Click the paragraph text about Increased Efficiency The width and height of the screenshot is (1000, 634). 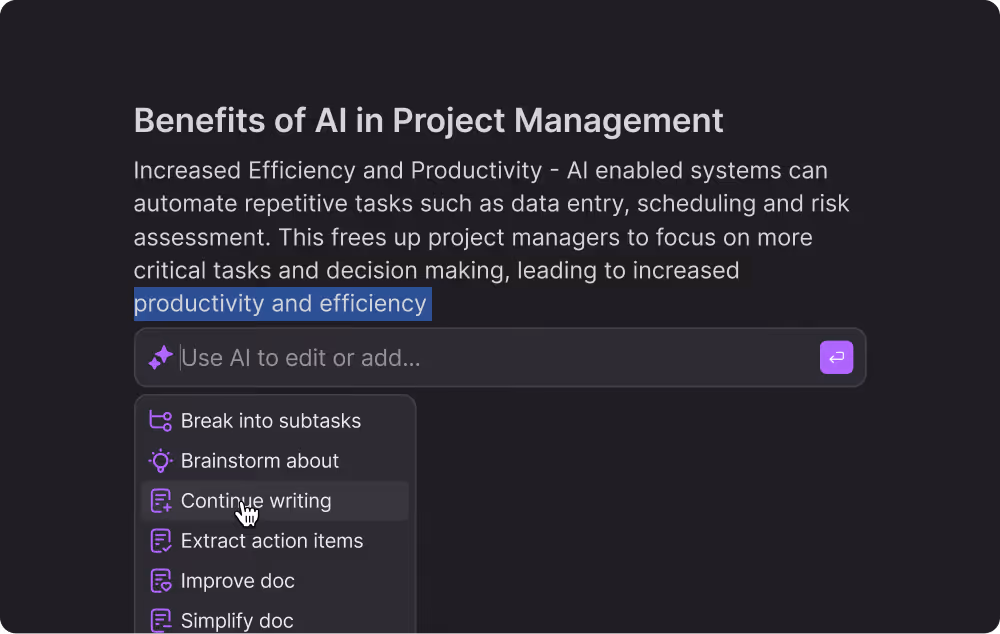[490, 220]
